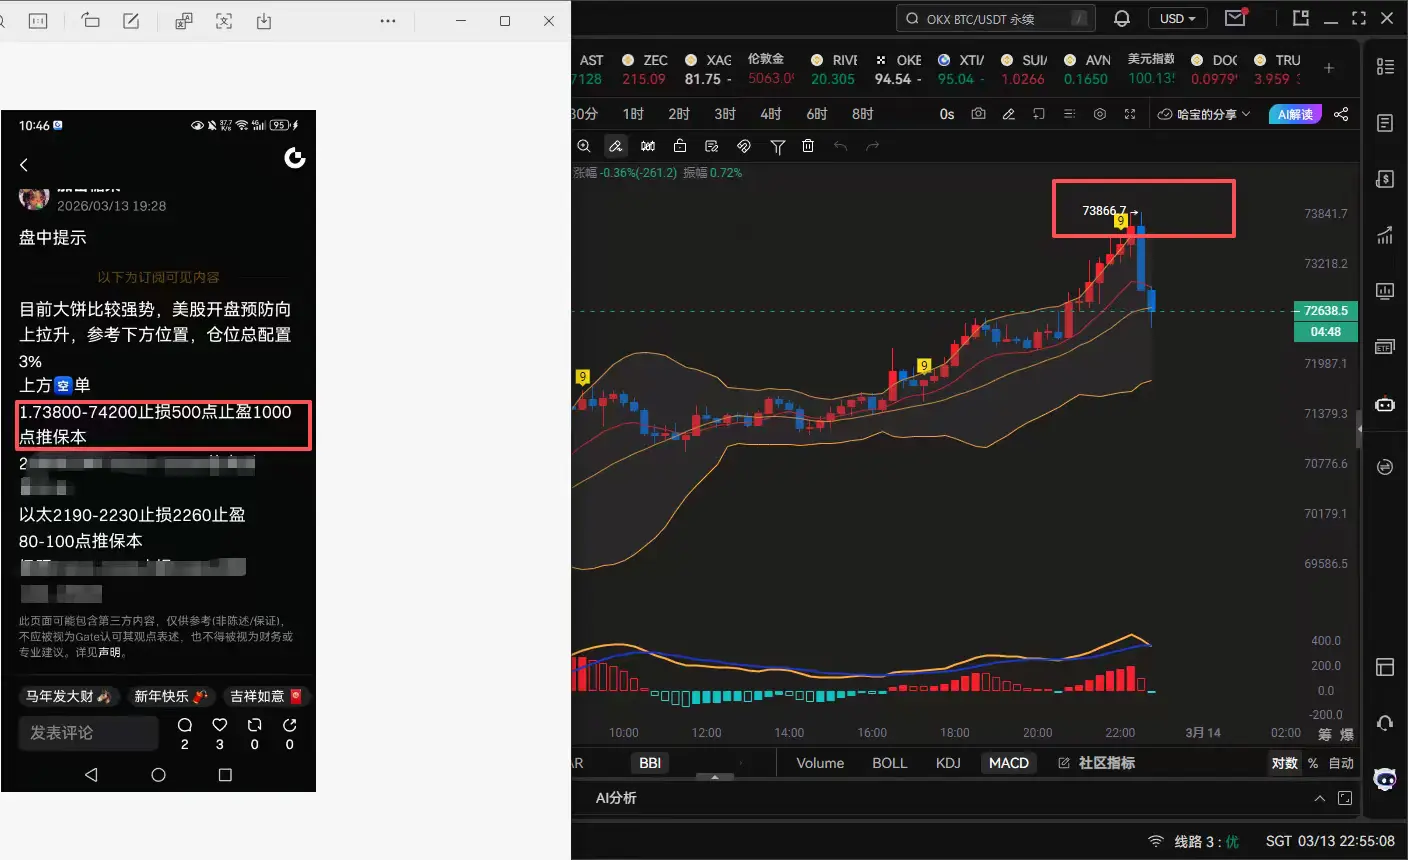Screen dimensions: 1408x860
Task: Select the 4时 timeframe
Action: pos(771,114)
